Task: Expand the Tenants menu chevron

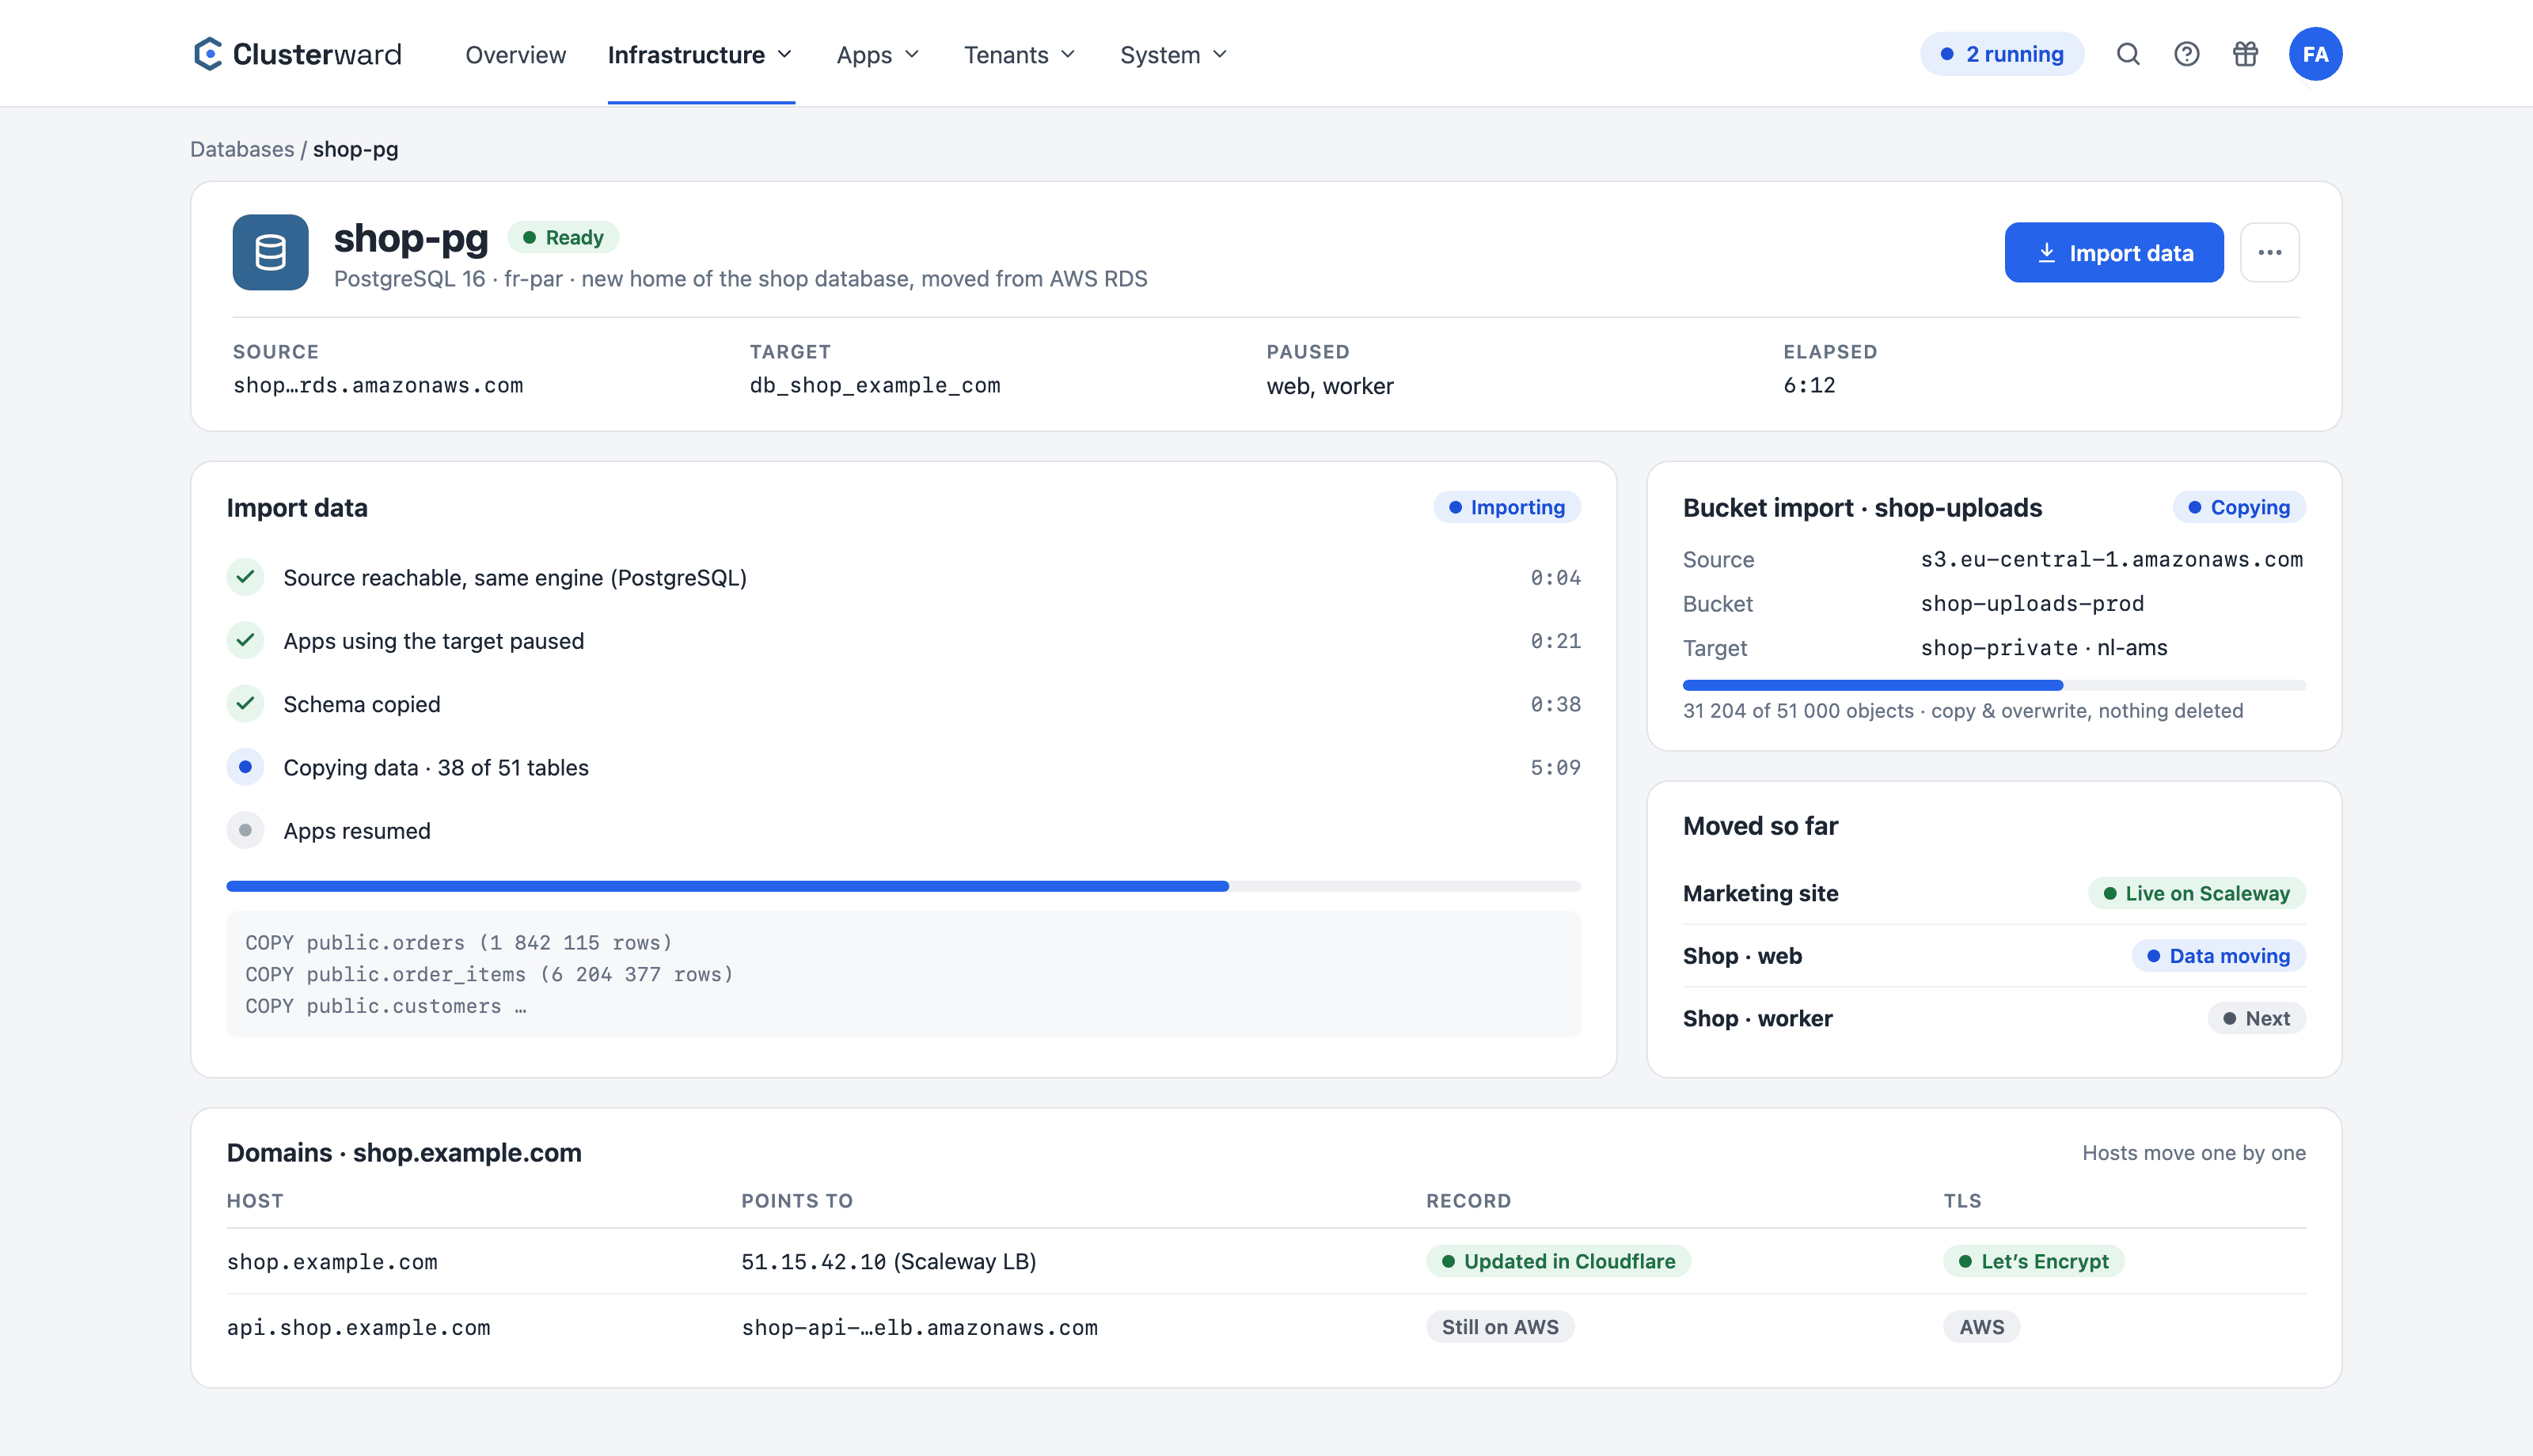Action: click(x=1068, y=54)
